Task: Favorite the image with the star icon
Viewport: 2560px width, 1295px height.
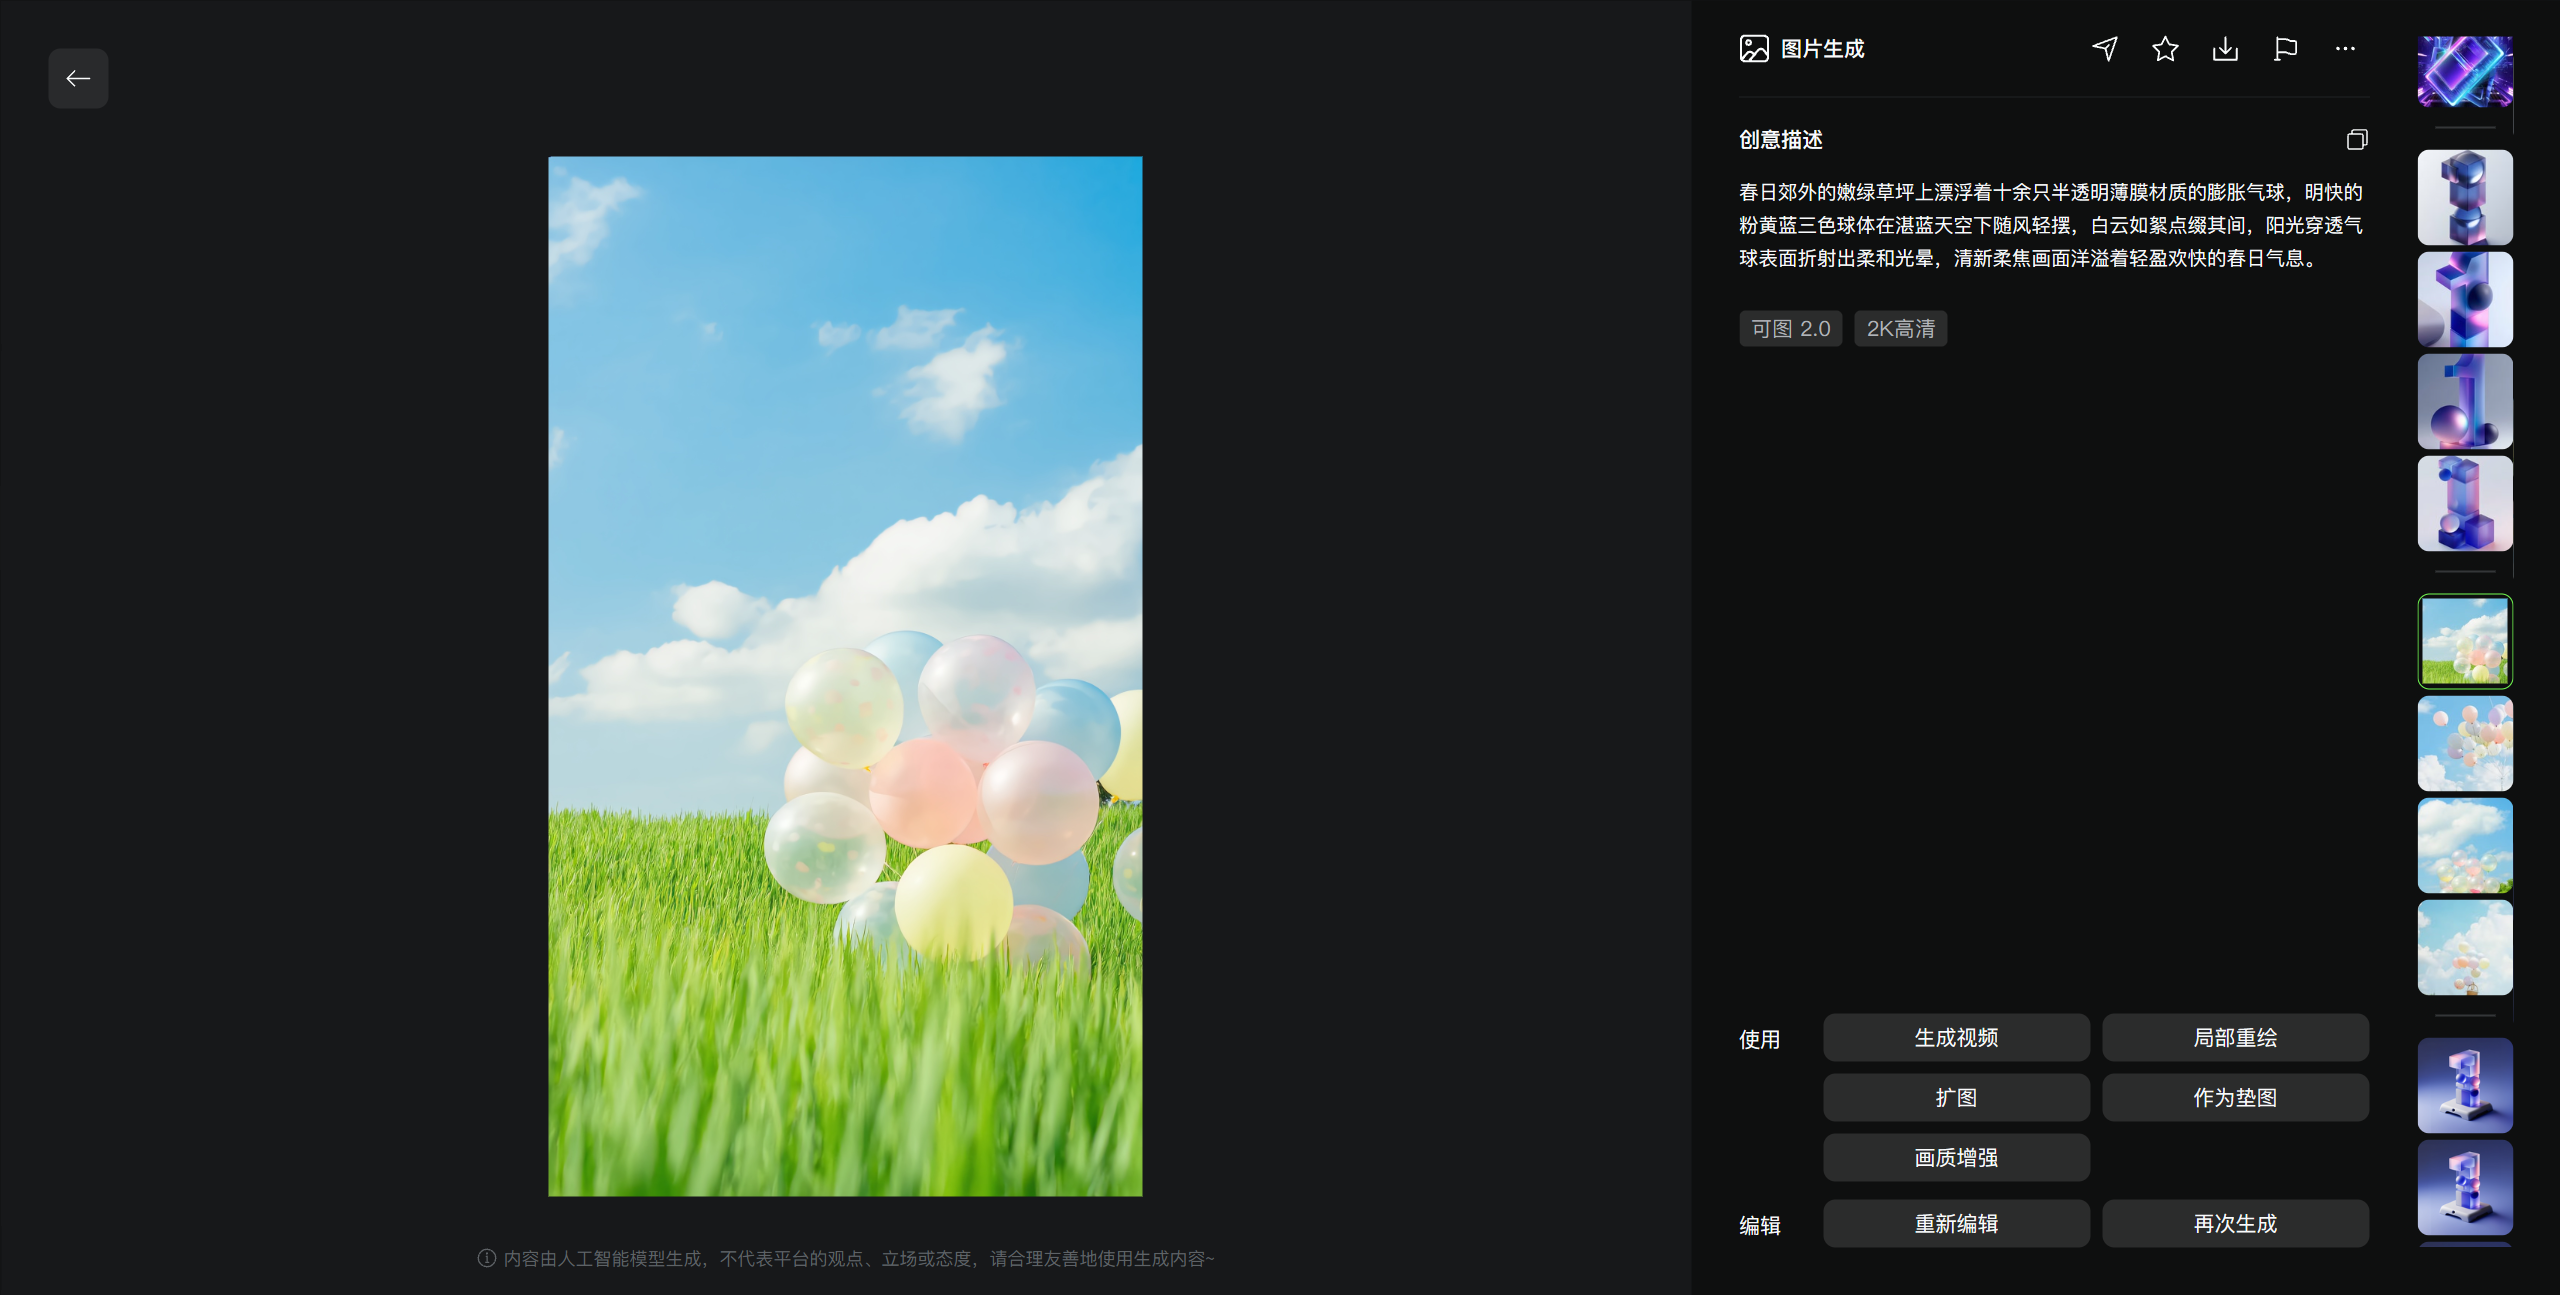Action: [x=2165, y=49]
